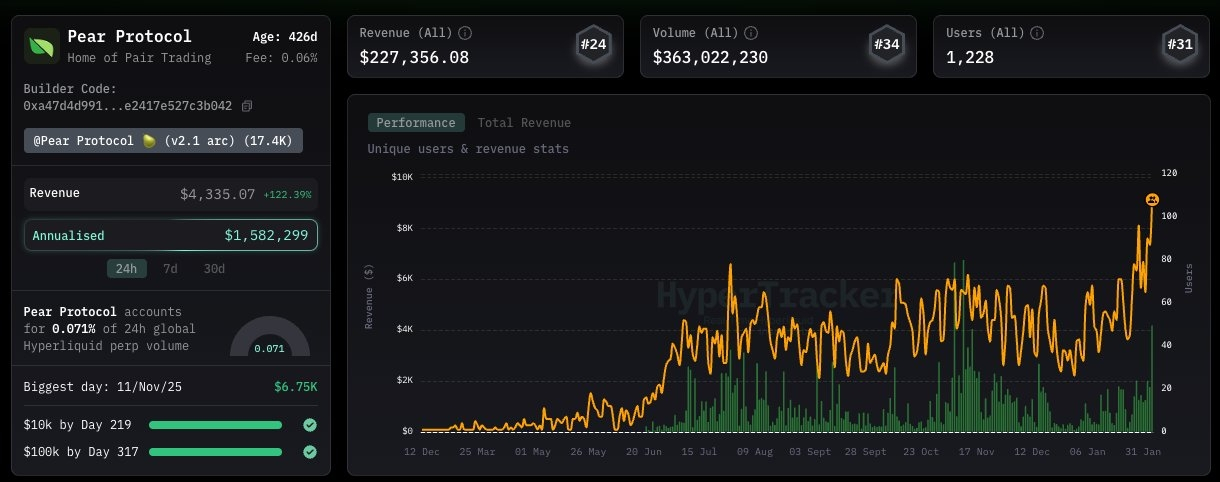Viewport: 1220px width, 482px height.
Task: Click the info icon next to Users (All)
Action: click(1036, 33)
